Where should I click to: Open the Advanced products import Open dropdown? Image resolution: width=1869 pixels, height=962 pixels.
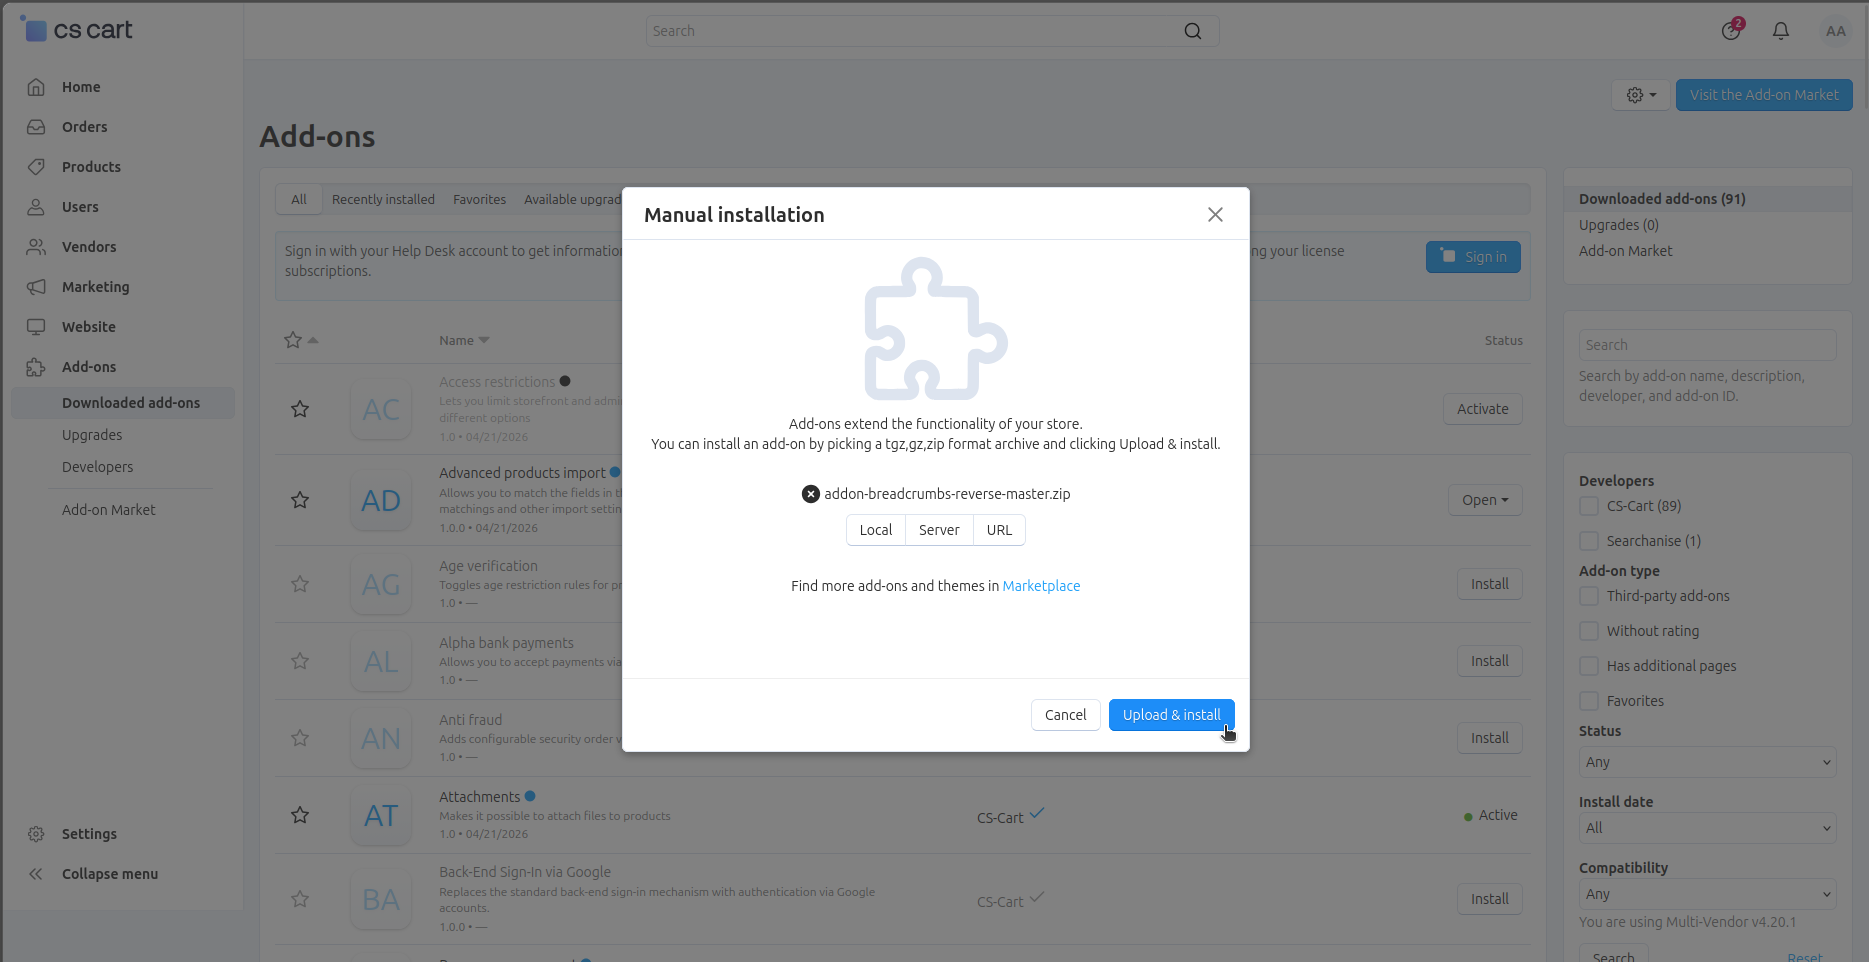tap(1485, 500)
